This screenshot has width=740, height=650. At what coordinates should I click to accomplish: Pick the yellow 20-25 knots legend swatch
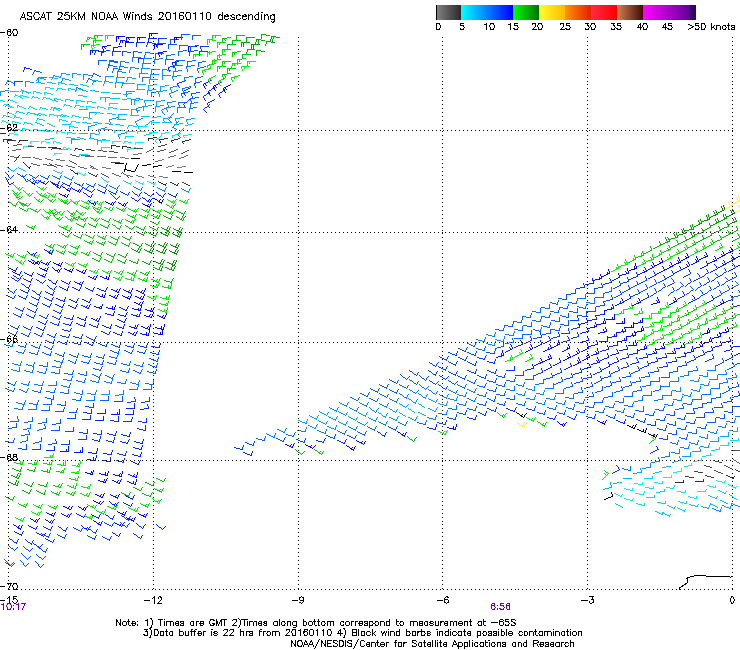tap(552, 12)
